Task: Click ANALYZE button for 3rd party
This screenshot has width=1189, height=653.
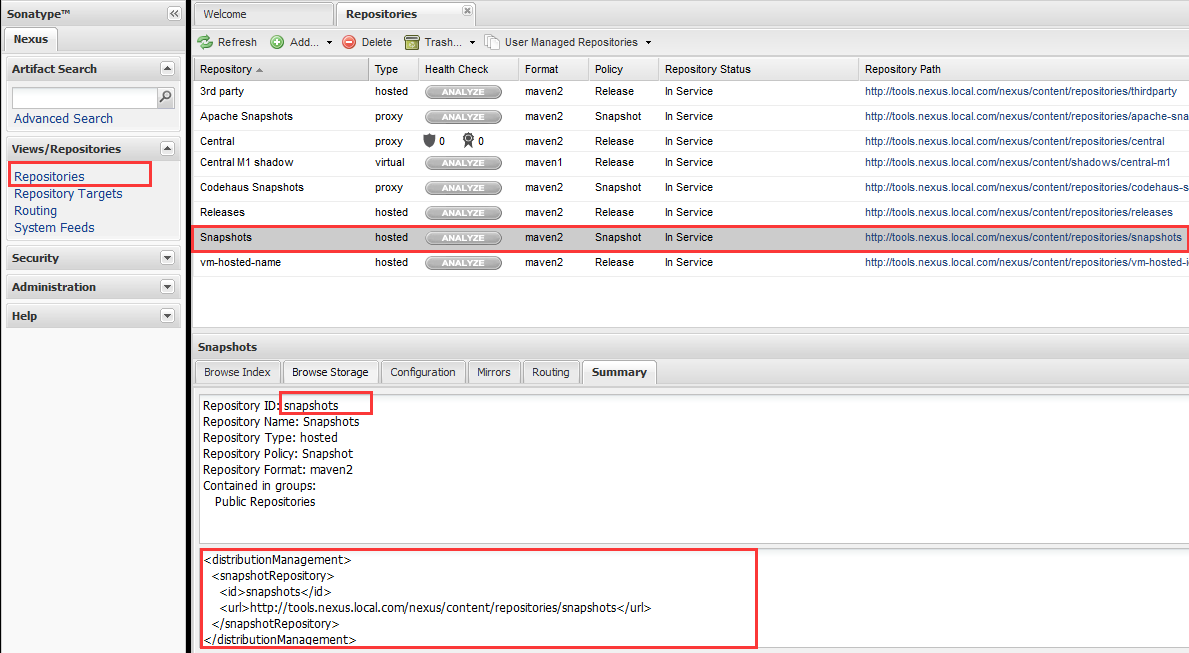Action: point(463,92)
